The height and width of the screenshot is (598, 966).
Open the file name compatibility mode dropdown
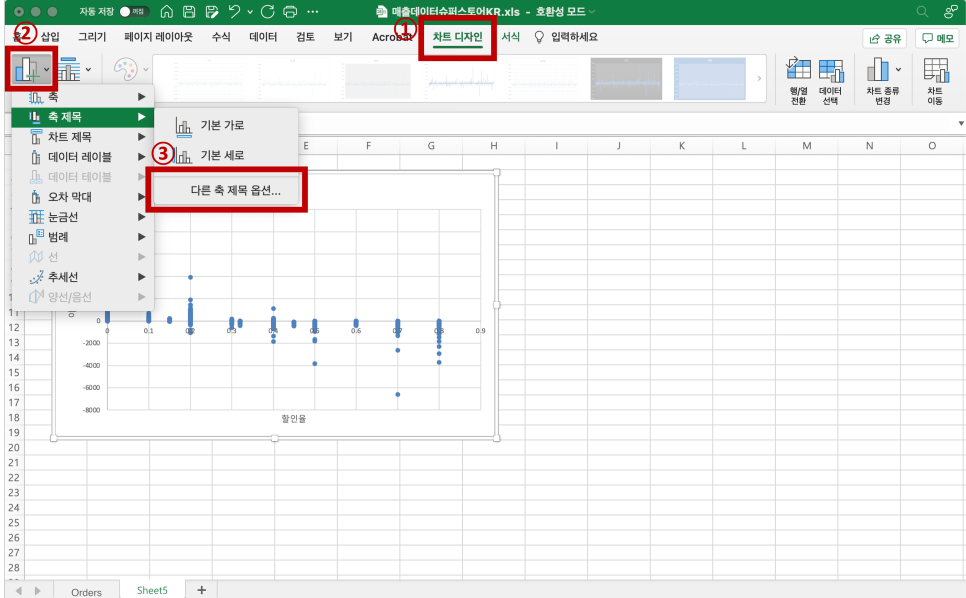point(591,12)
